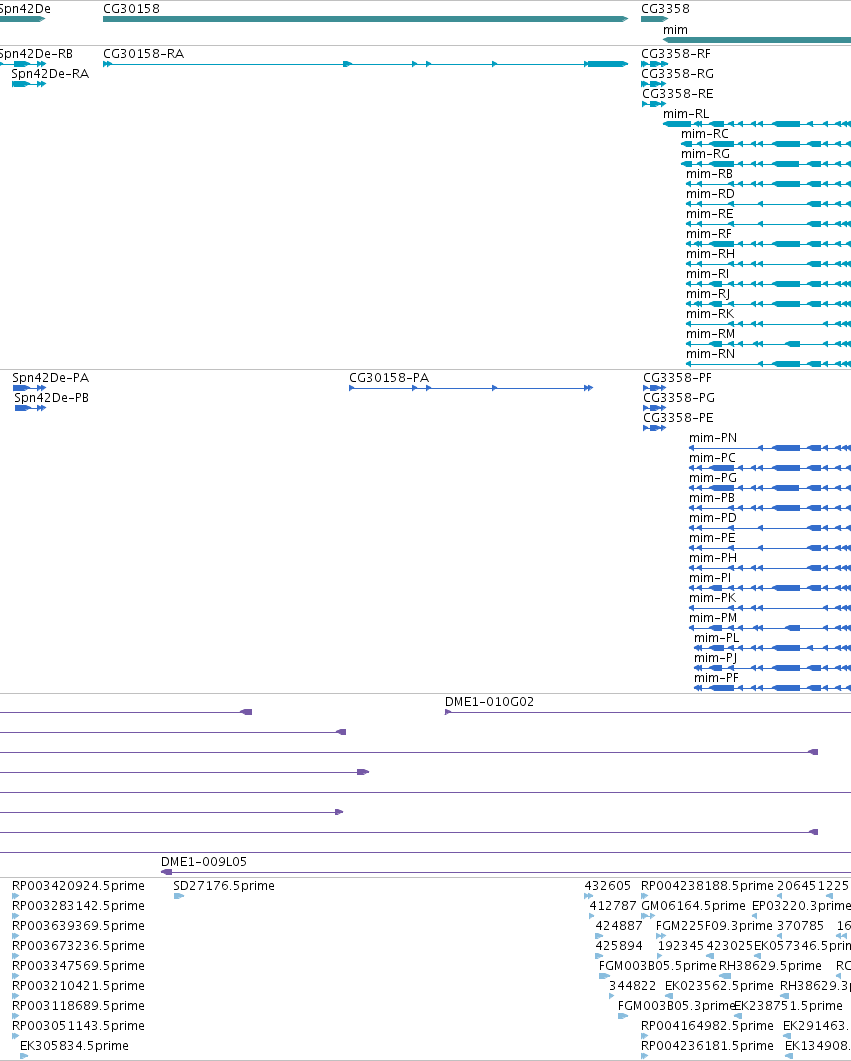
Task: Select the RP003347569.5prime EST label
Action: coord(78,966)
